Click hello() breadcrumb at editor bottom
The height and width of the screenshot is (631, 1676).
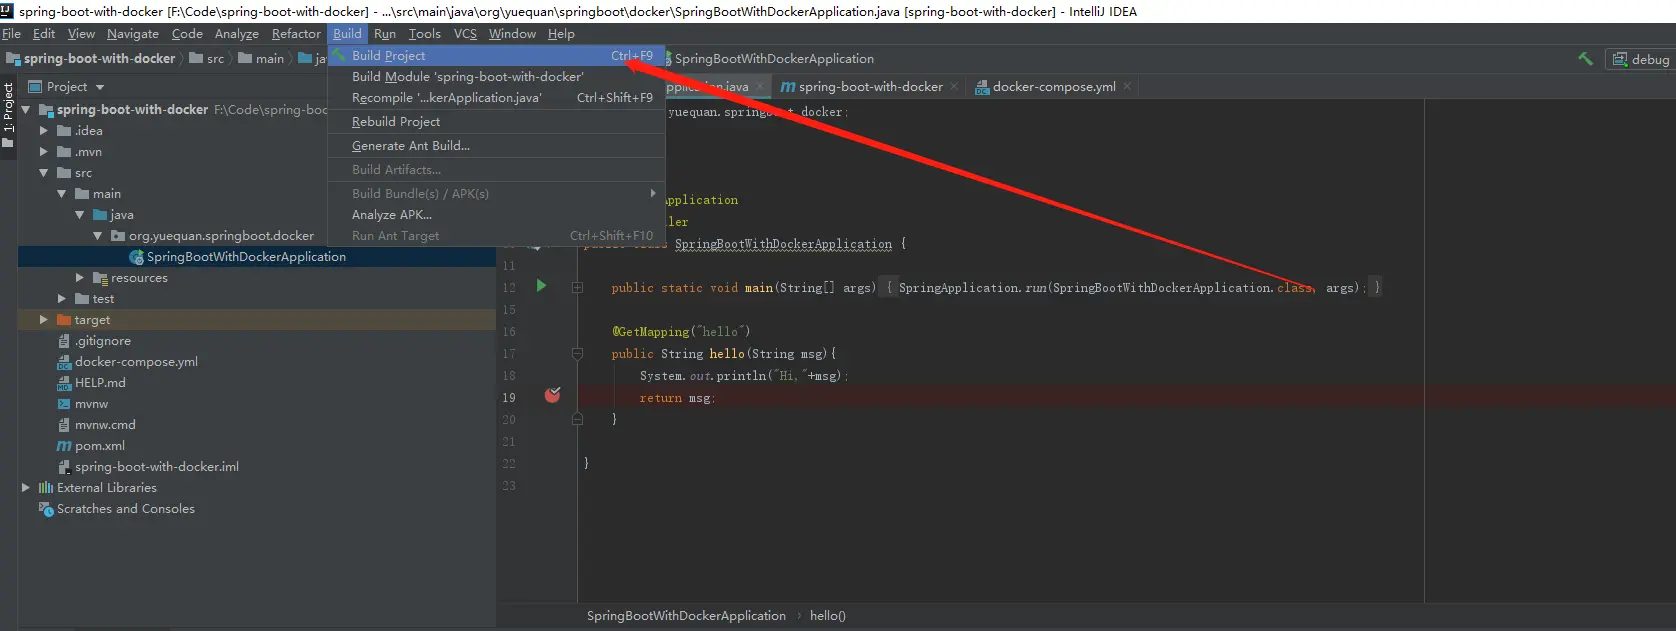point(828,616)
